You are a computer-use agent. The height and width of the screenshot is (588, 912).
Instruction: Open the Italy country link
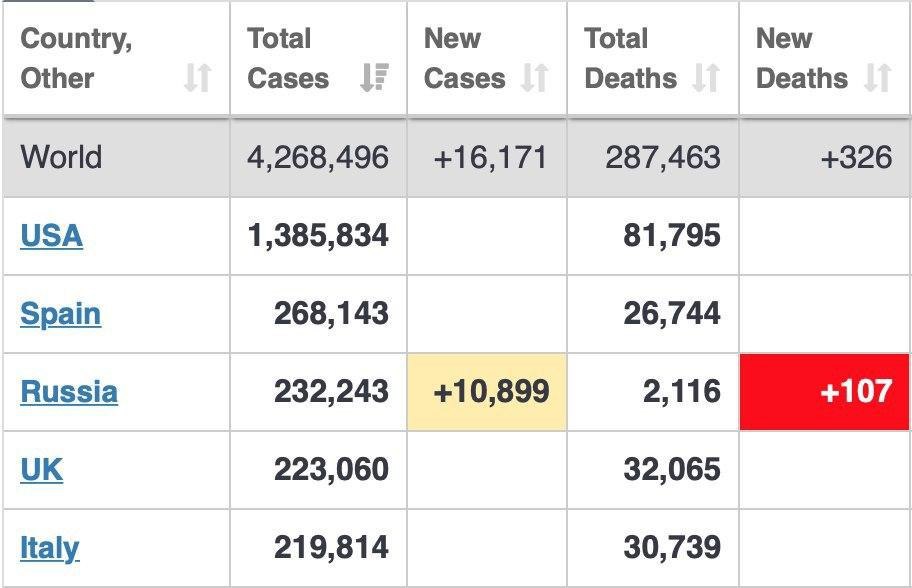[x=49, y=547]
